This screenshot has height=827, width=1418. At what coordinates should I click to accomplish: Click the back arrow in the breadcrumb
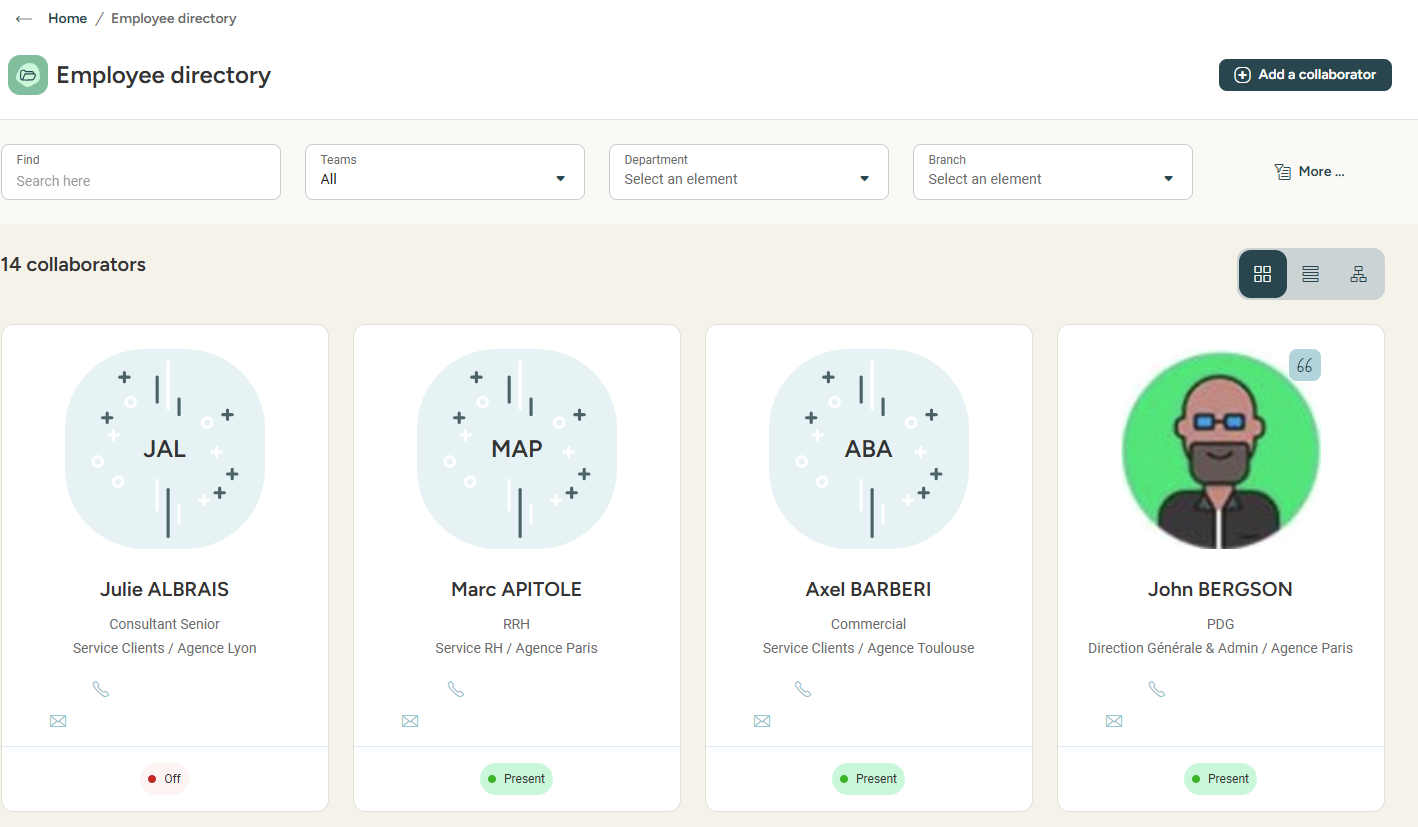pos(24,19)
